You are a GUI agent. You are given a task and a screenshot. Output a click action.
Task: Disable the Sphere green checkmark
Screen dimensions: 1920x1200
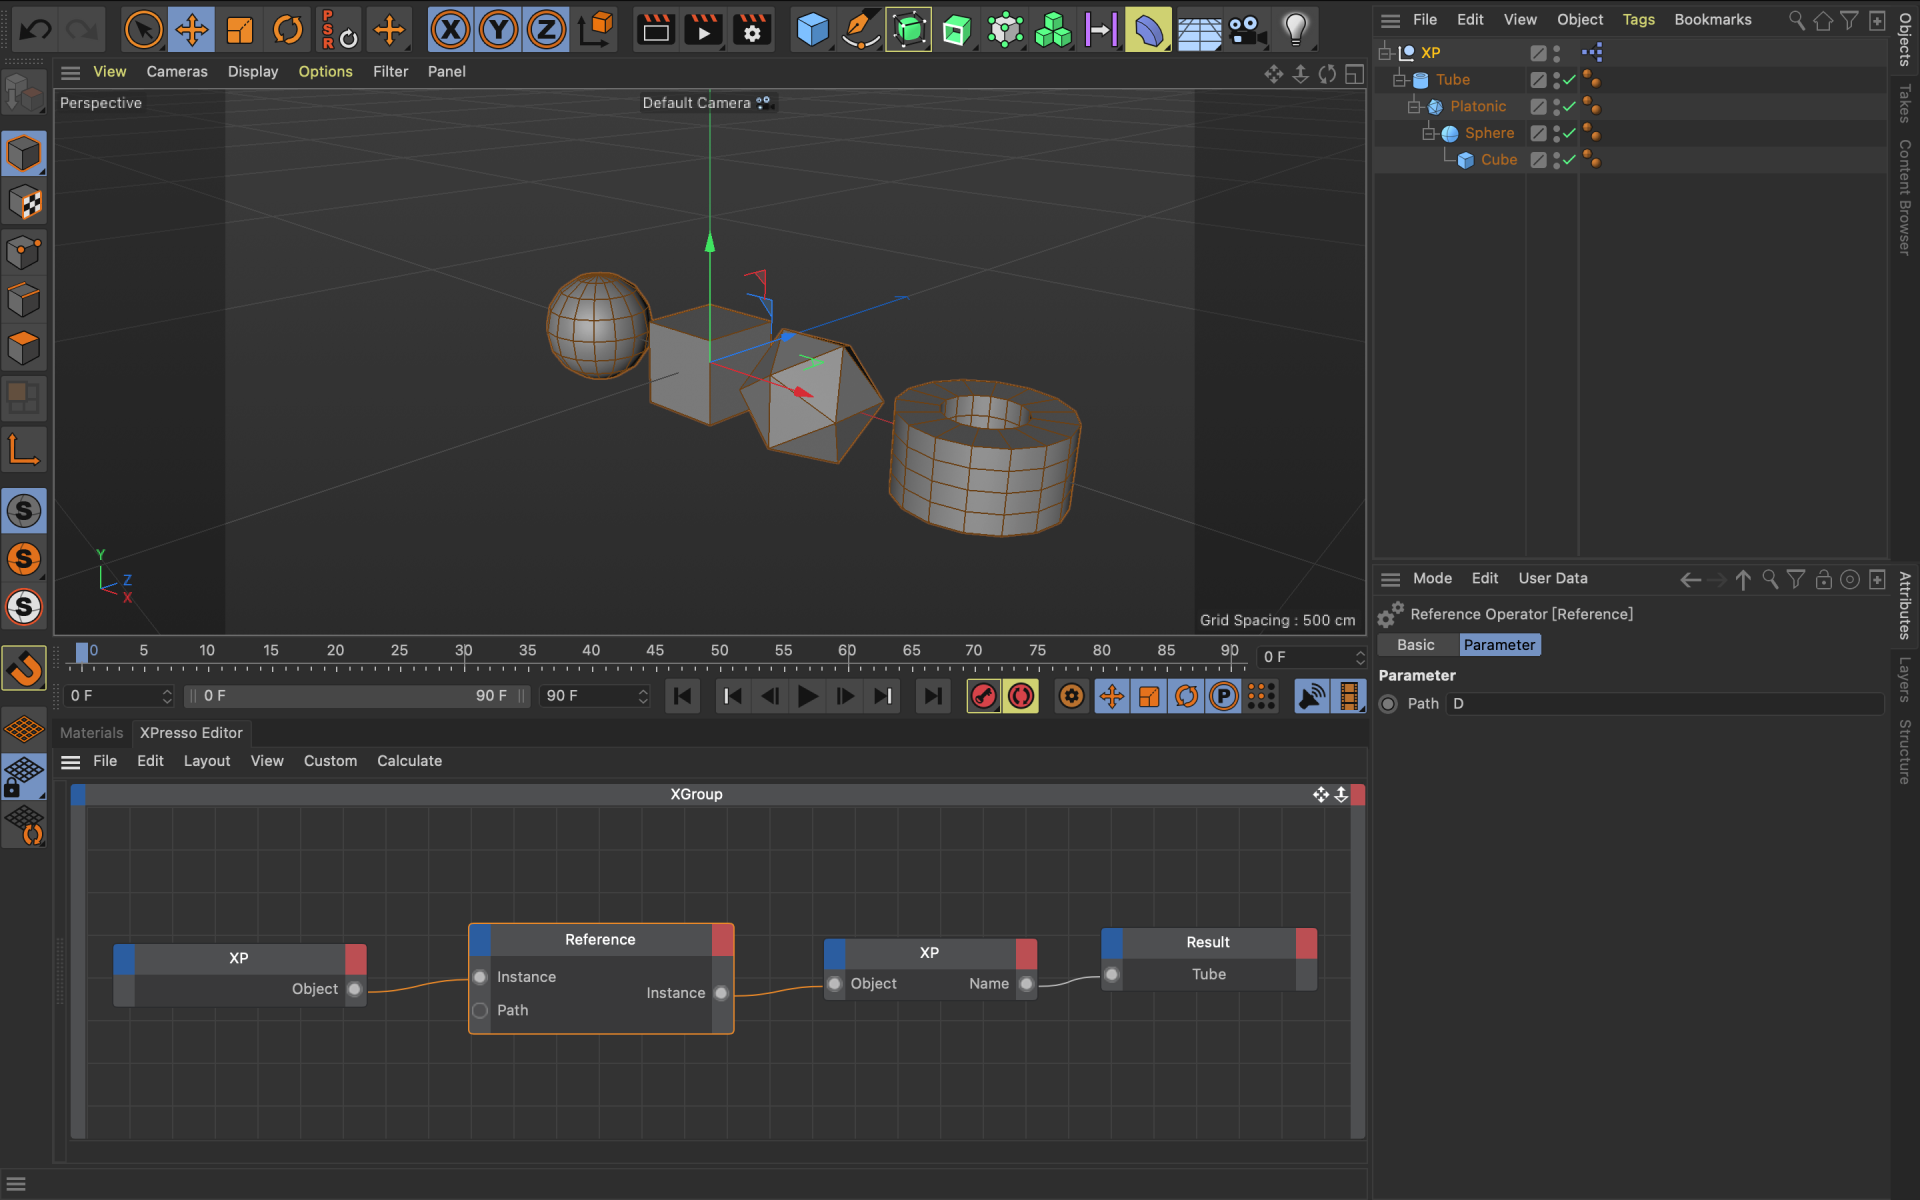coord(1569,133)
